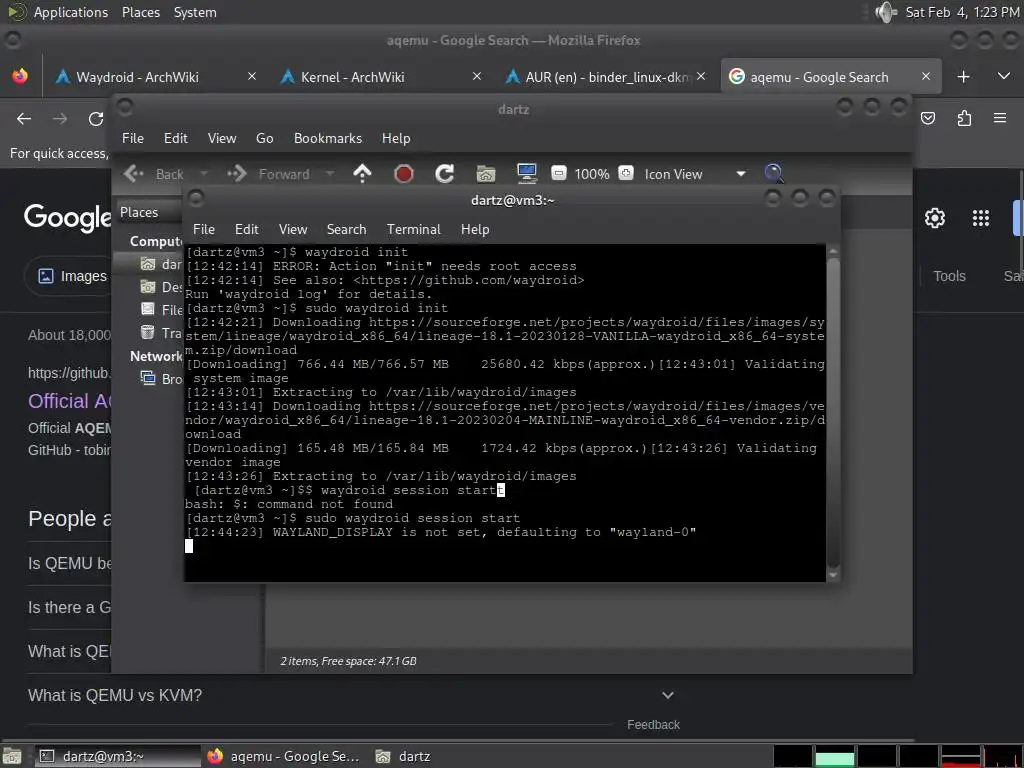Open View menu in terminal window
The height and width of the screenshot is (768, 1024).
[x=293, y=229]
